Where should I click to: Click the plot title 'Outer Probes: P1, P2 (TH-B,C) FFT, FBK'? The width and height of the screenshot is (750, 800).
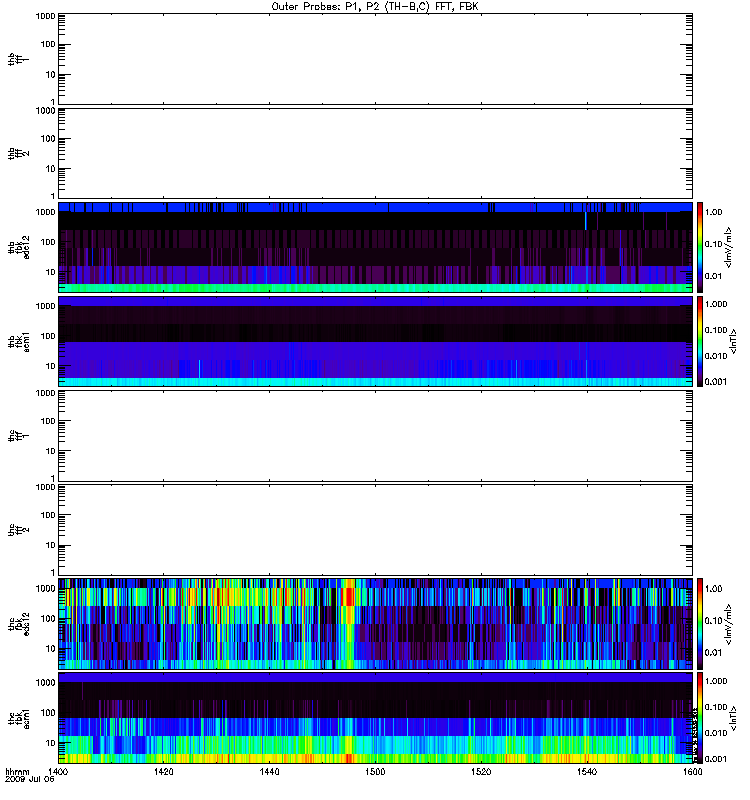(x=375, y=7)
